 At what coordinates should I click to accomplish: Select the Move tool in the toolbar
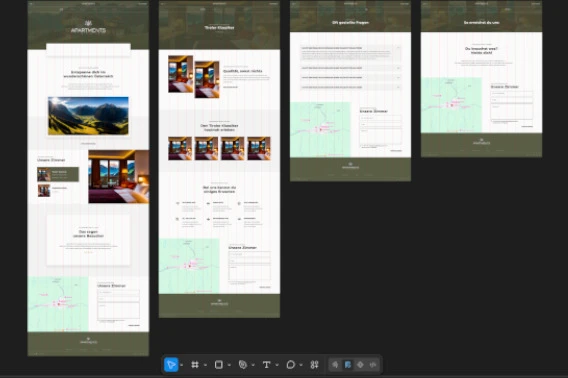click(171, 365)
